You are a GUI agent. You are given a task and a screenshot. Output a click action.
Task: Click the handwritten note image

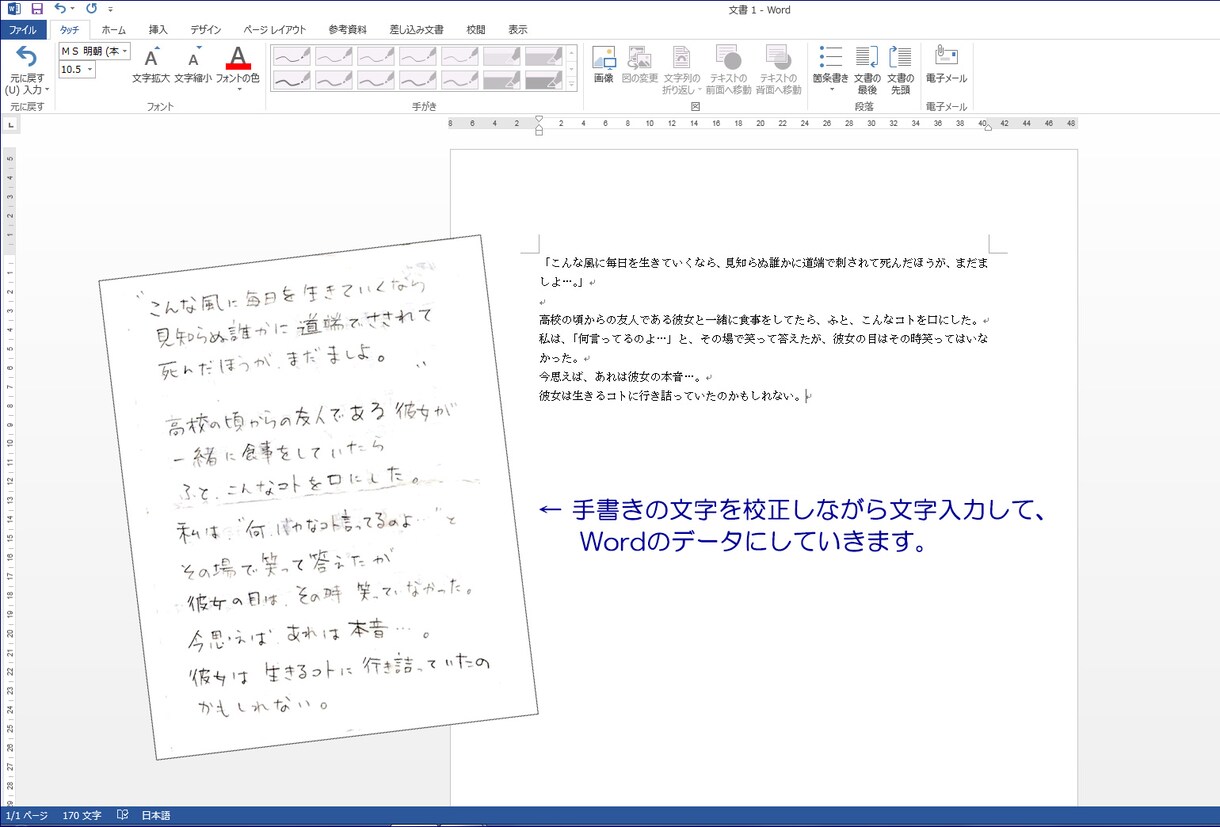318,497
